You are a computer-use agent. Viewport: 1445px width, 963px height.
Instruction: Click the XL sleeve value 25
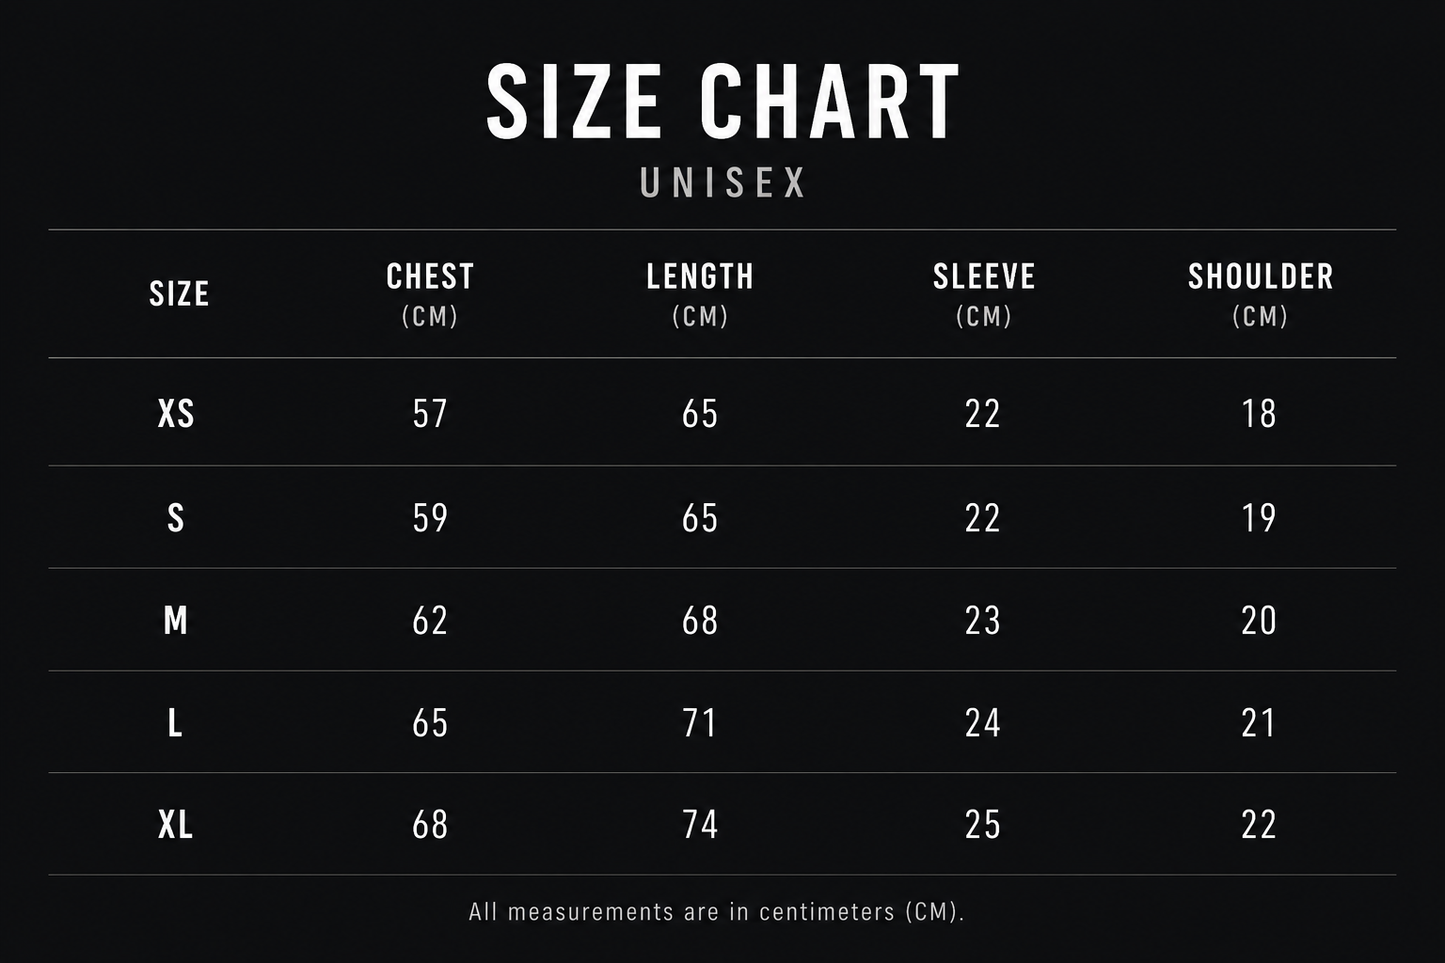click(983, 825)
